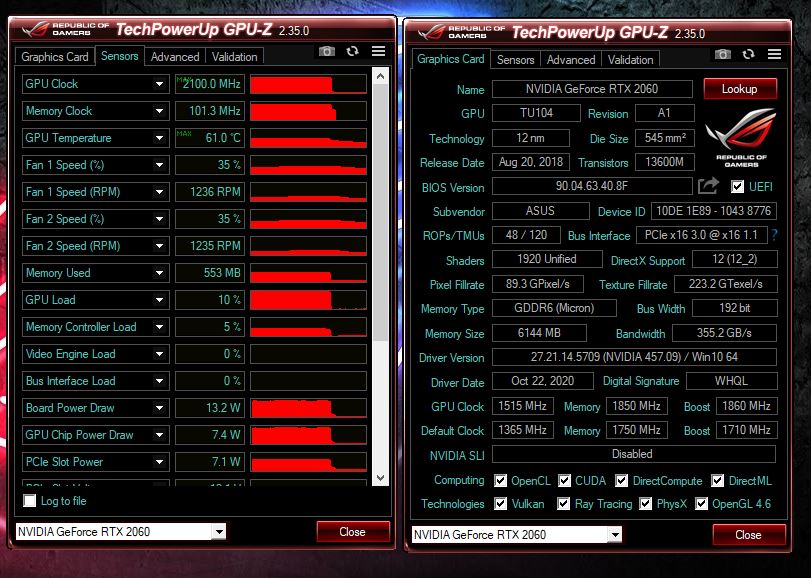811x578 pixels.
Task: Open GPU Clock sensor dropdown
Action: pos(159,84)
